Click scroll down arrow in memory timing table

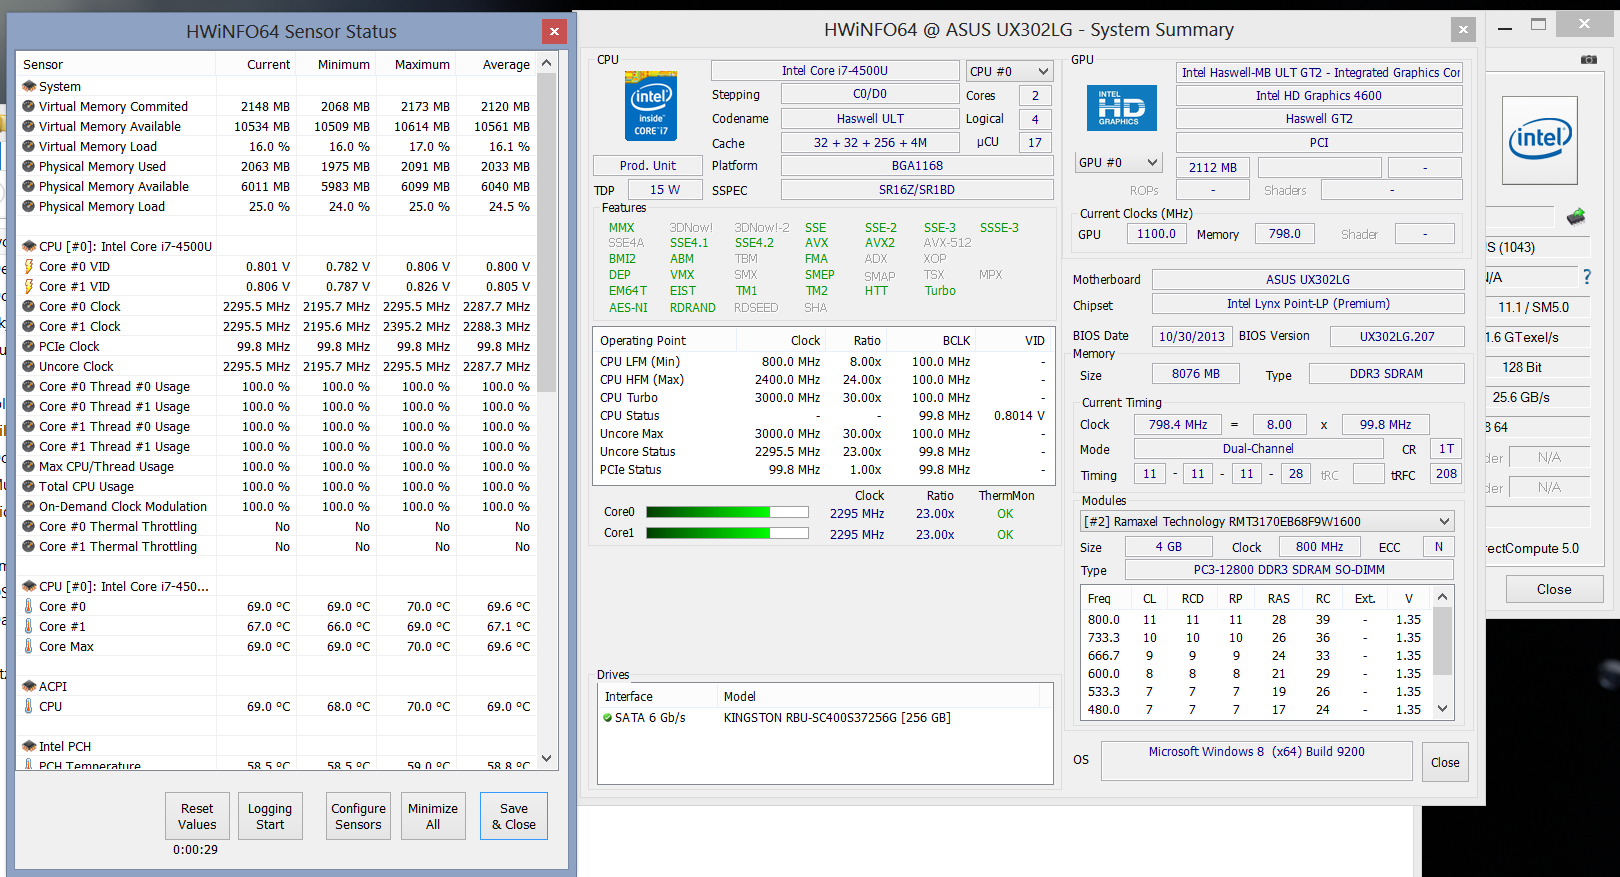[x=1442, y=708]
